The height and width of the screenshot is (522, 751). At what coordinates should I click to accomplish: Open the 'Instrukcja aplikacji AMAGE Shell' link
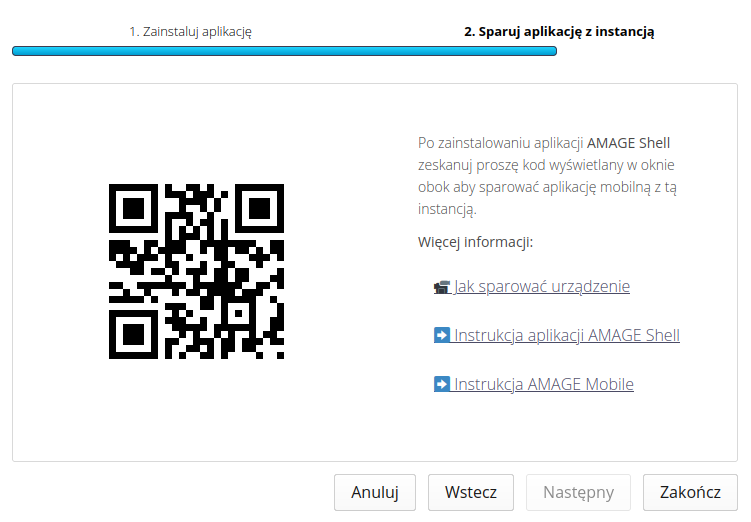[x=567, y=335]
